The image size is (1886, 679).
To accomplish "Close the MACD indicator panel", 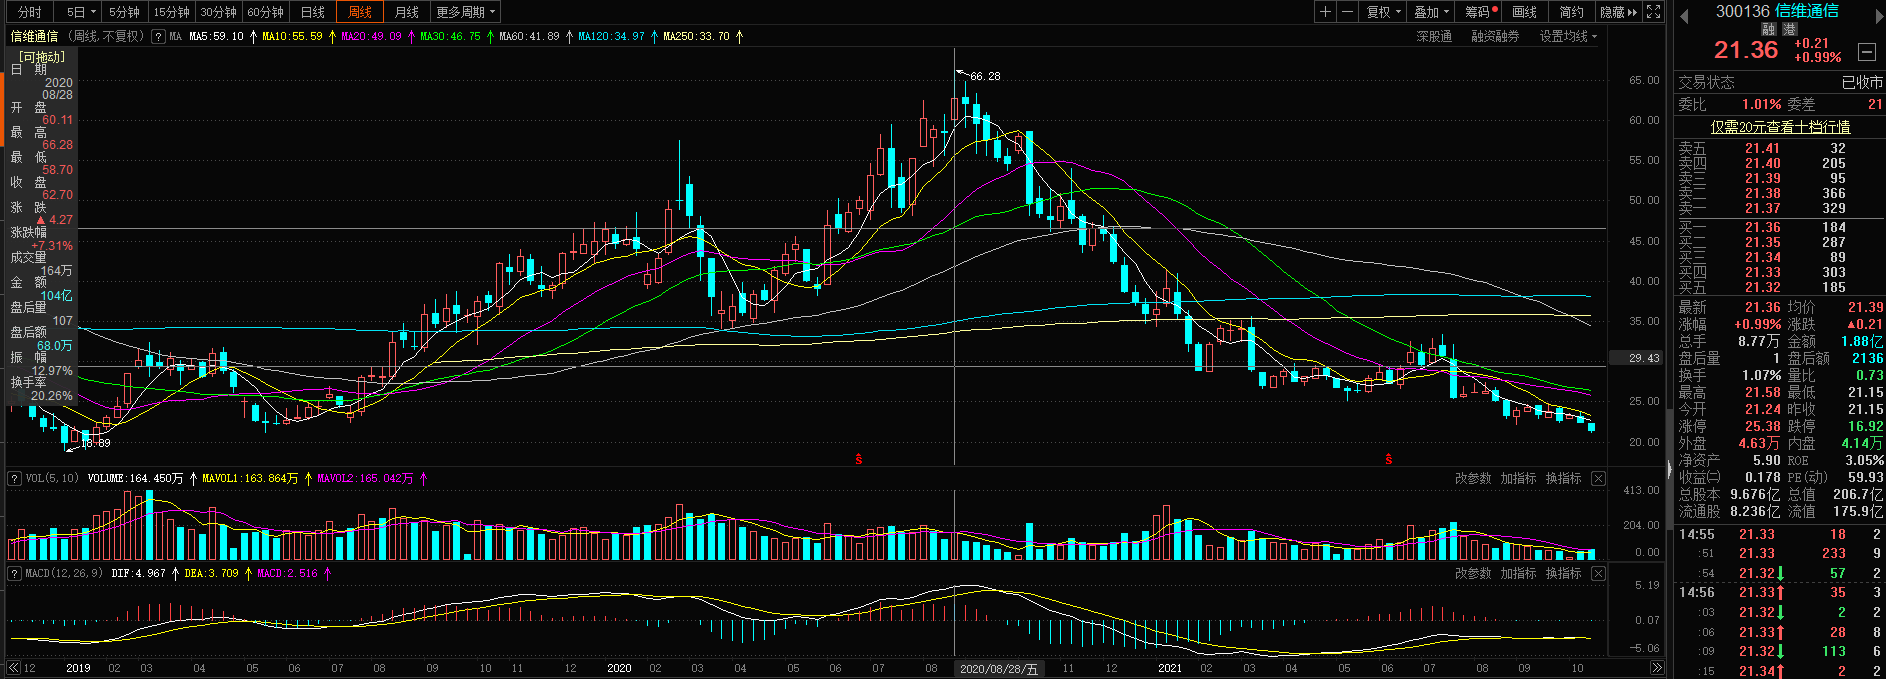I will (1598, 574).
